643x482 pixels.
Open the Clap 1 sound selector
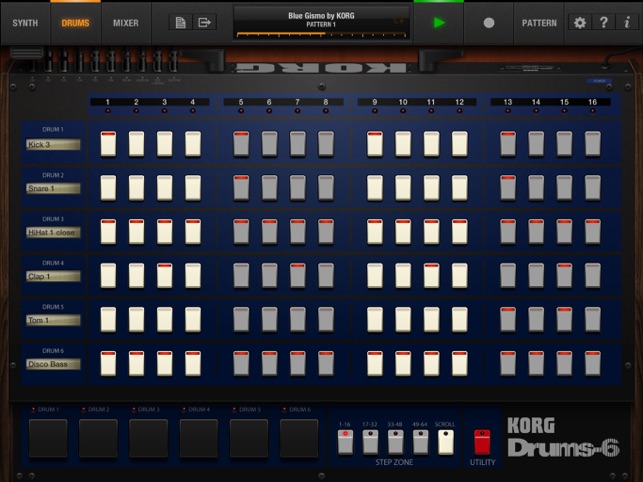click(53, 276)
